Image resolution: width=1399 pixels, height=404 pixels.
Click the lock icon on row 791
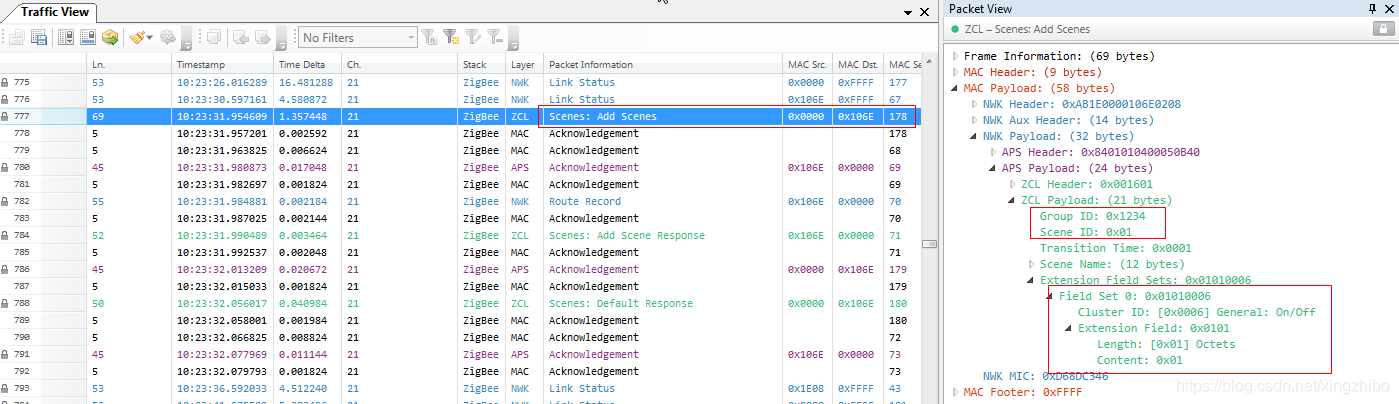[5, 354]
